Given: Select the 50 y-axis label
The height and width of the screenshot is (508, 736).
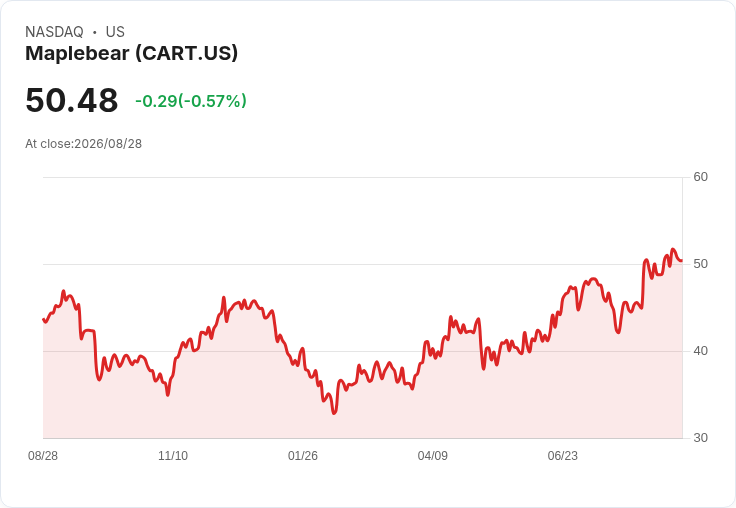Looking at the screenshot, I should click(x=700, y=264).
